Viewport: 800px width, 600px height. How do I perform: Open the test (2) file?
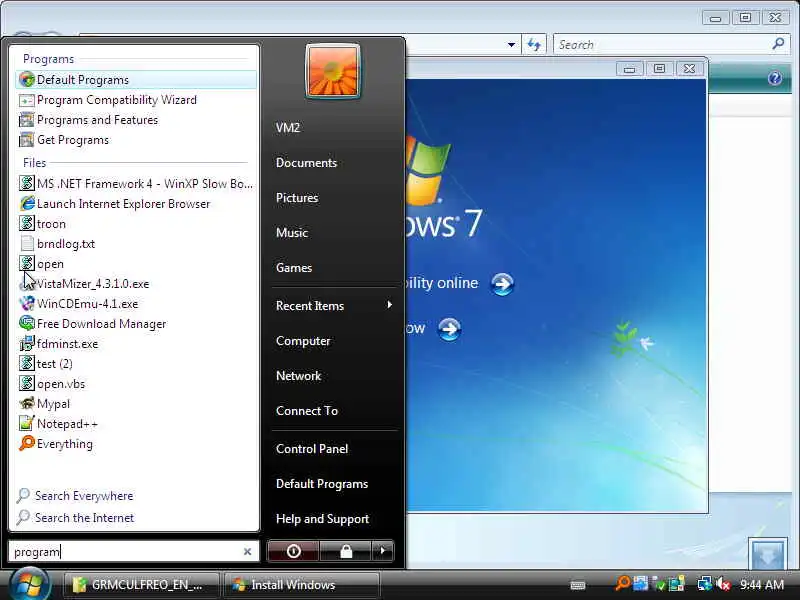136,364
